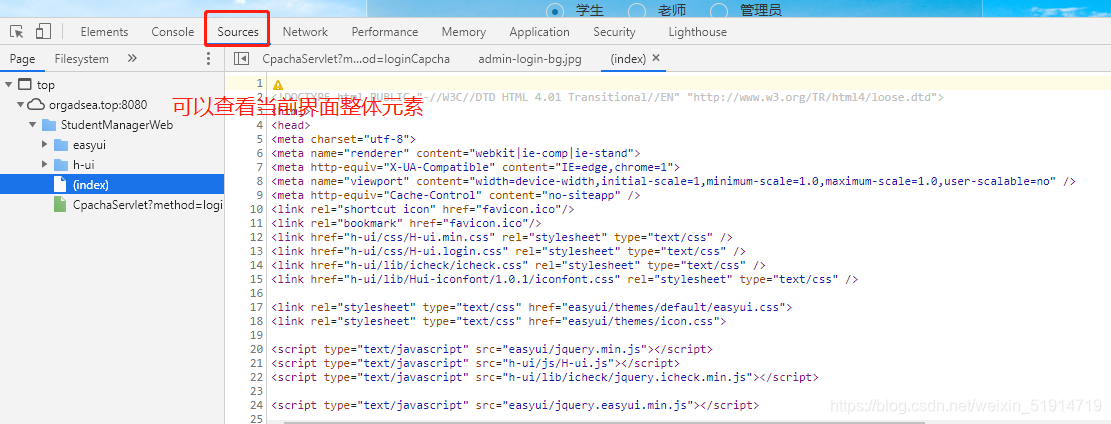Click line number 20 in gutter
Image resolution: width=1111 pixels, height=424 pixels.
click(x=256, y=349)
